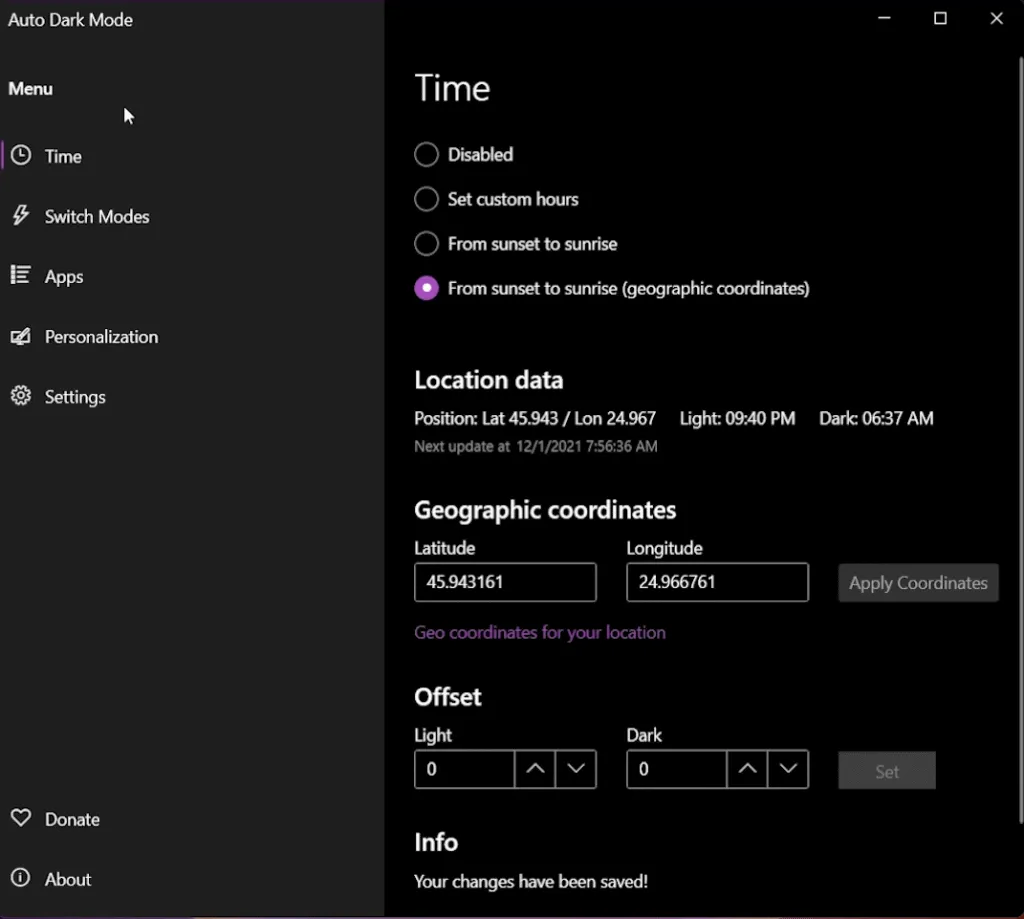Click the Settings gear icon
The width and height of the screenshot is (1024, 919).
[20, 397]
